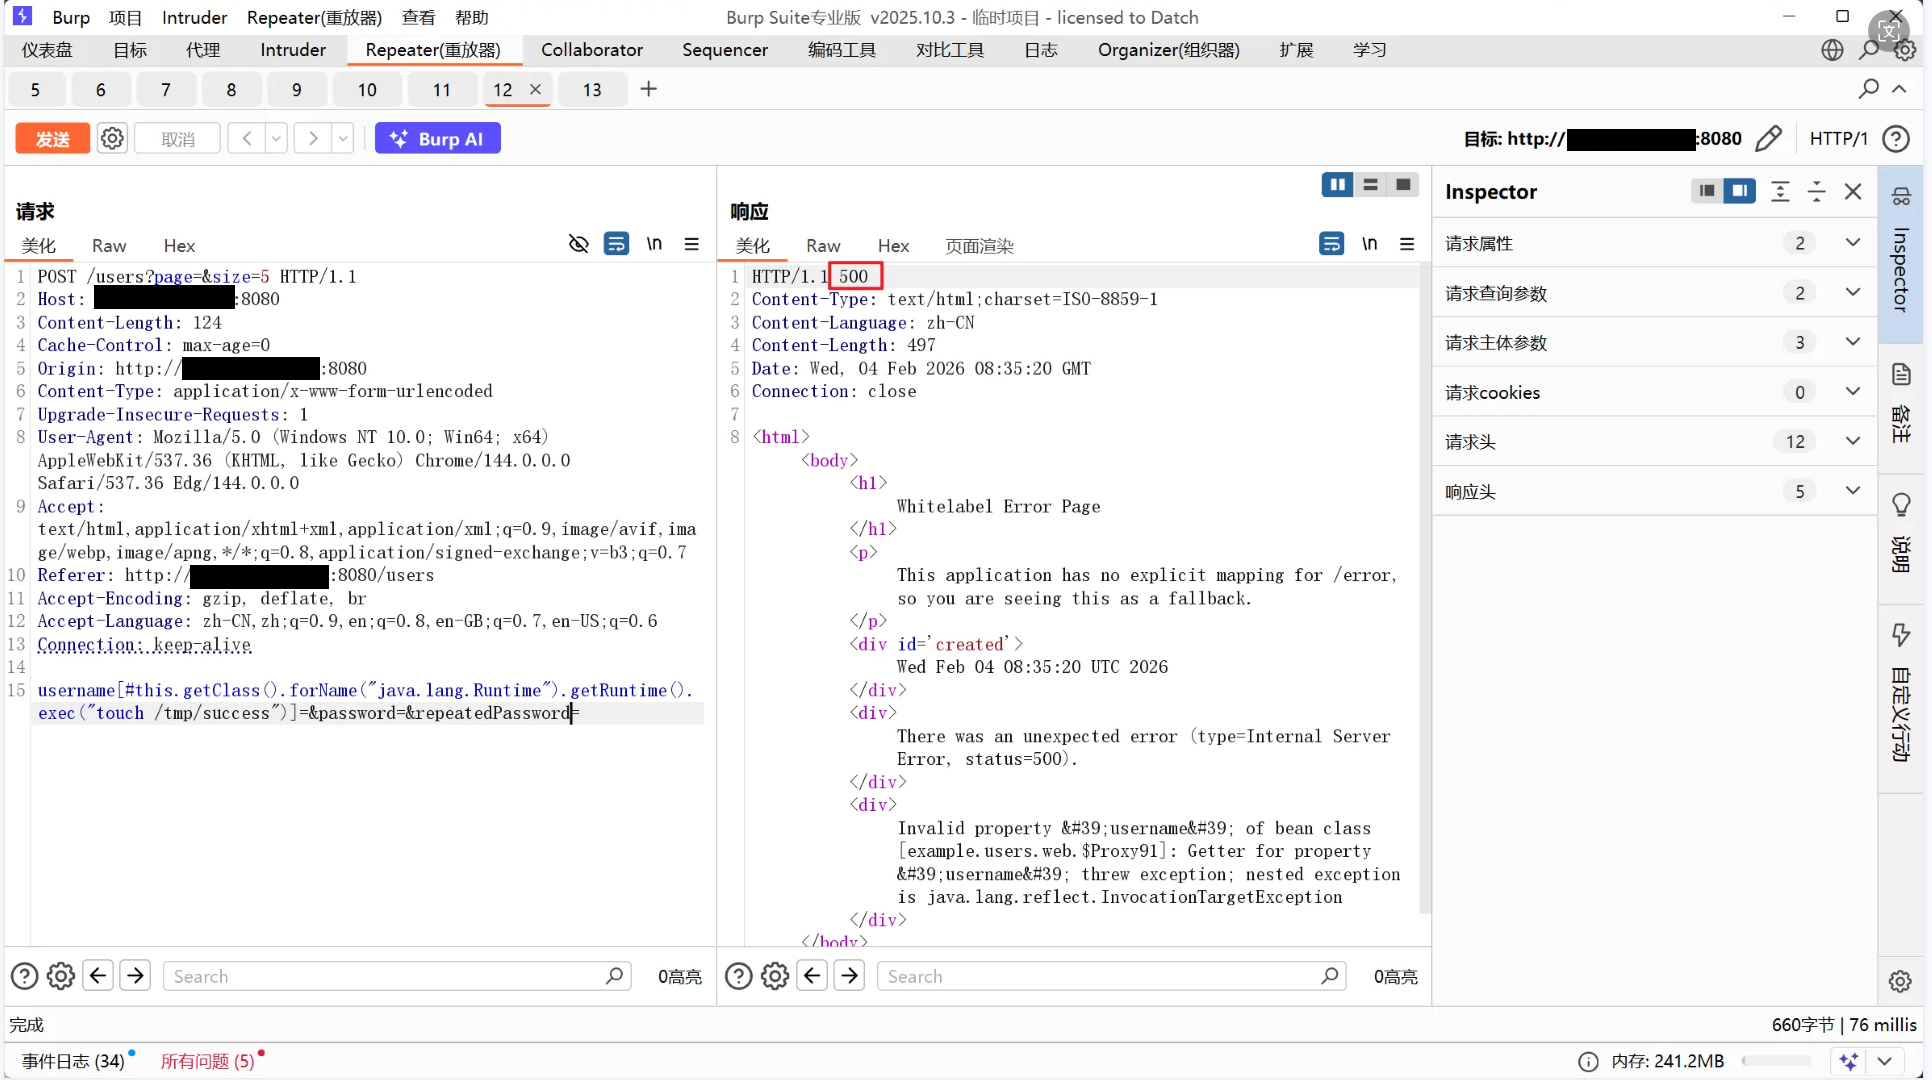1932x1080 pixels.
Task: Add a new Repeater tab
Action: click(x=648, y=89)
